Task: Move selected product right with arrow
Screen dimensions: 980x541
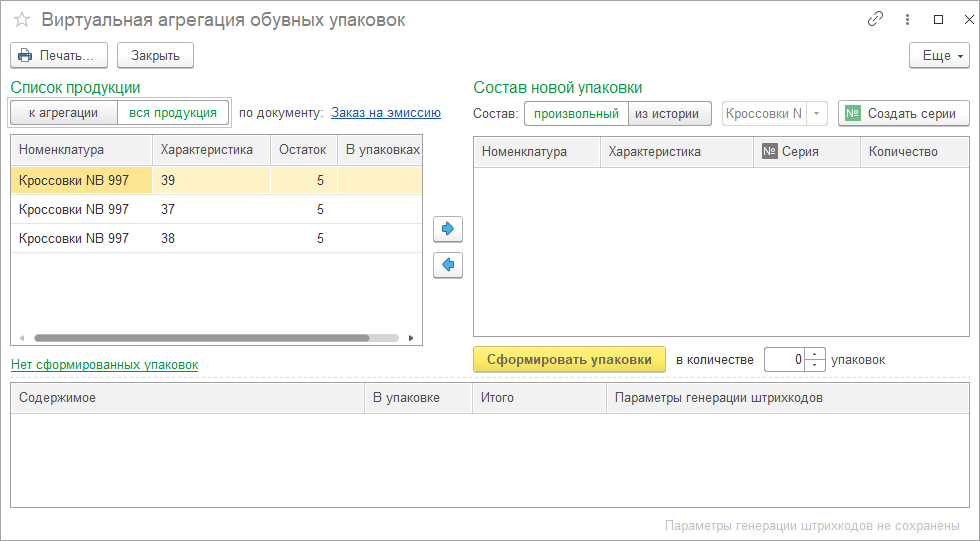Action: (448, 229)
